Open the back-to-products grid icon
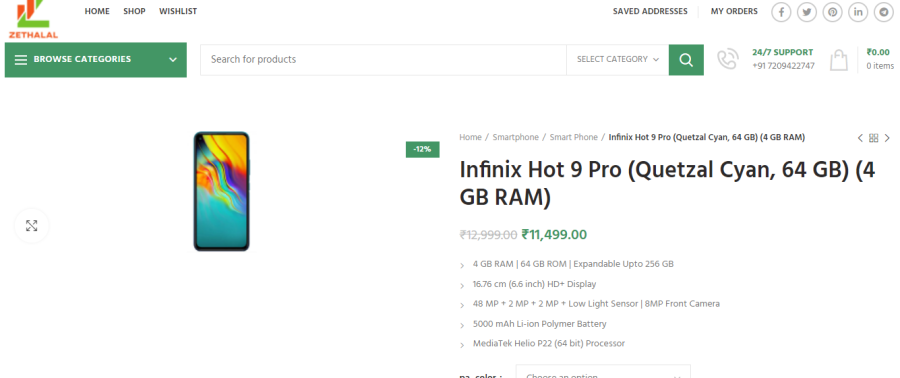900x378 pixels. pyautogui.click(x=874, y=138)
